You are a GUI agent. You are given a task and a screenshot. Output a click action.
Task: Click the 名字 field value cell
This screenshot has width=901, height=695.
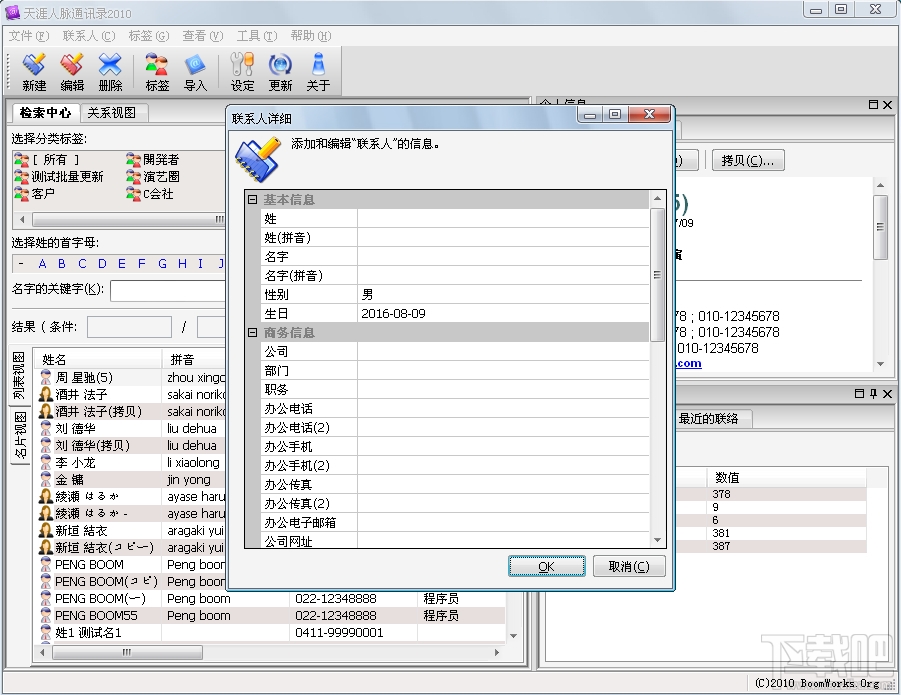coord(503,256)
